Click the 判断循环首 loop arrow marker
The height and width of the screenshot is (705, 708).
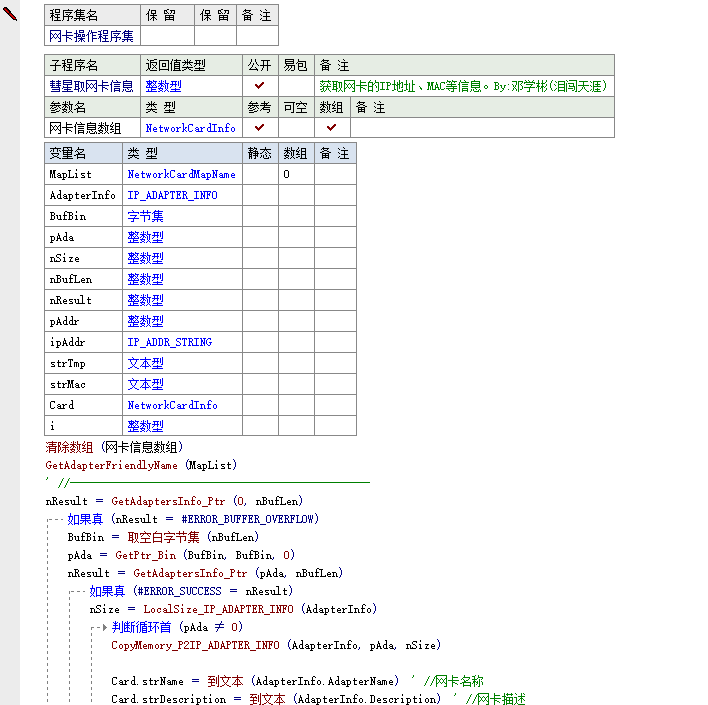102,628
